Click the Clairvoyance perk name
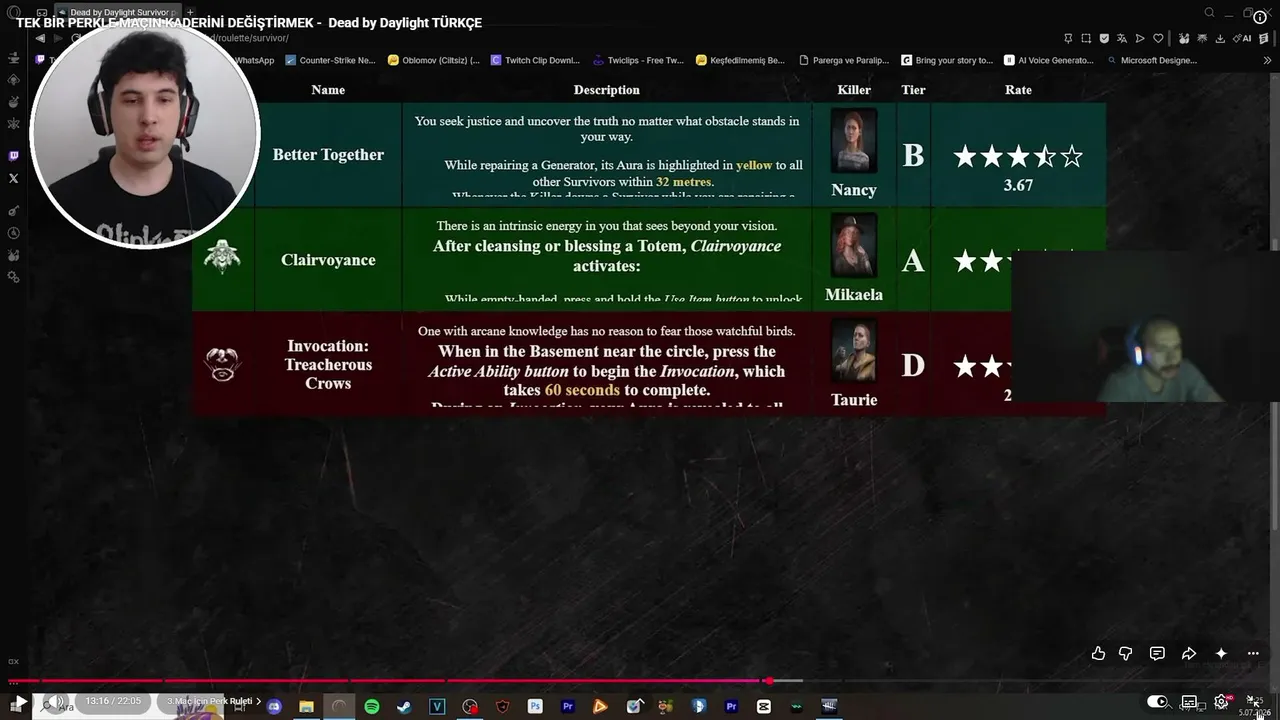1280x720 pixels. click(x=328, y=260)
